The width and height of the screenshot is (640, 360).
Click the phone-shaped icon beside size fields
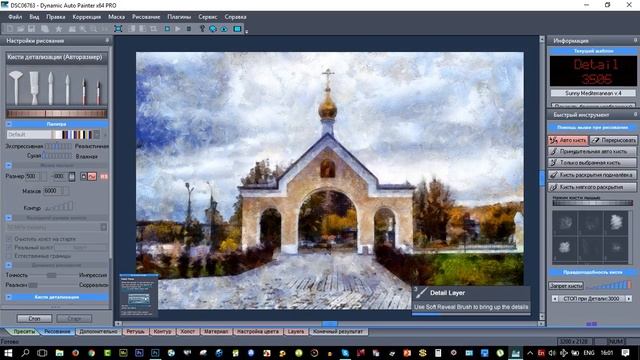[x=72, y=176]
